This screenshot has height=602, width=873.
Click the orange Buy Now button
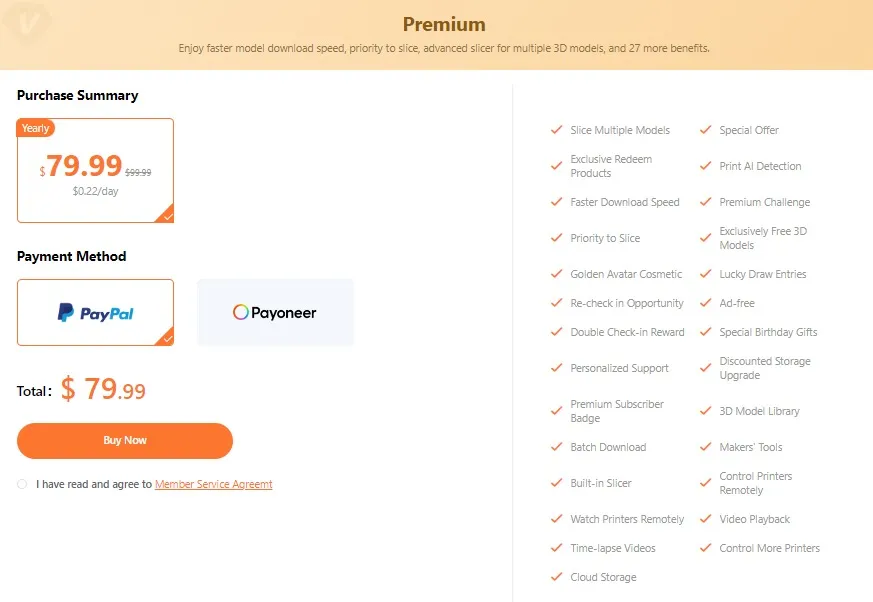tap(125, 441)
